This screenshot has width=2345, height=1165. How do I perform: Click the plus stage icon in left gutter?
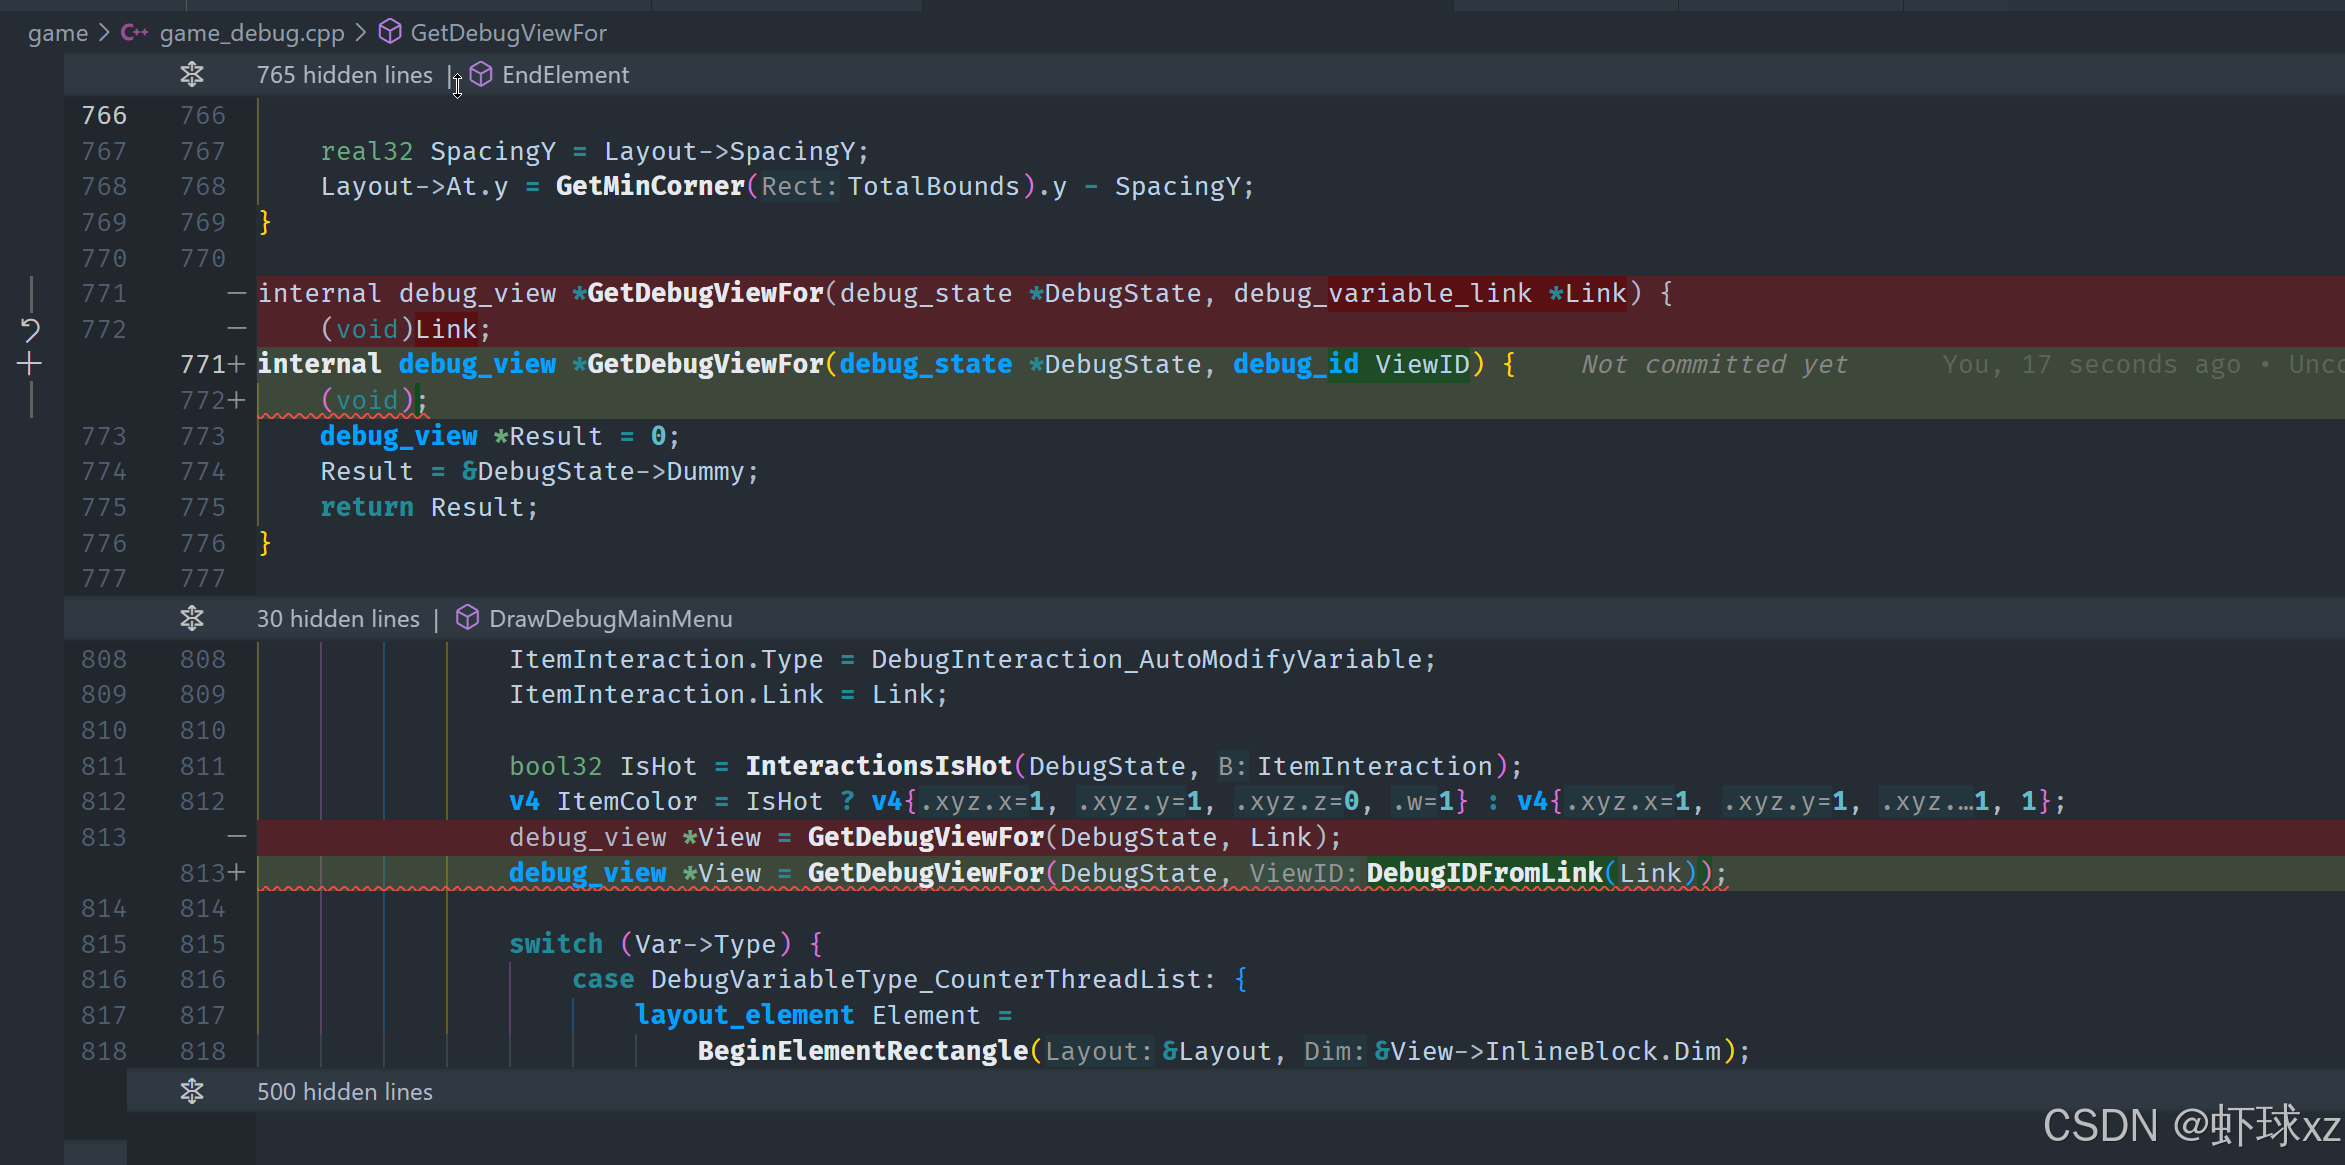point(30,364)
